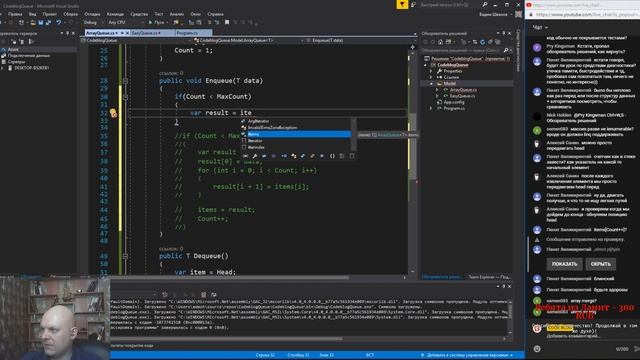Click the Stop debugging square icon
This screenshot has width=640, height=360.
coord(227,22)
